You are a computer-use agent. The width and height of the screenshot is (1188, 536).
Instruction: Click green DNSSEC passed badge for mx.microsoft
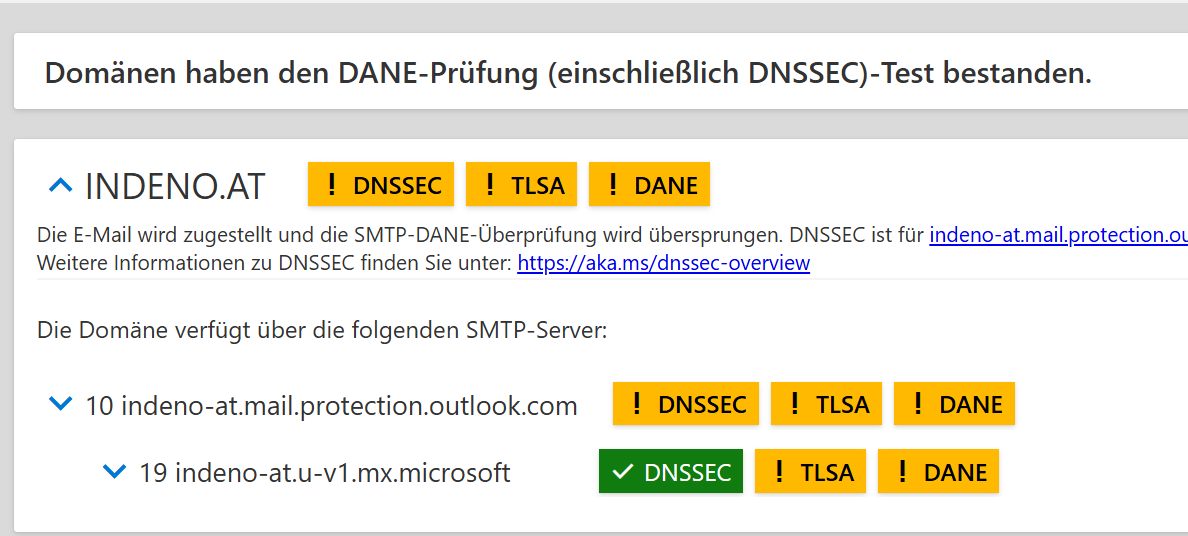click(670, 472)
